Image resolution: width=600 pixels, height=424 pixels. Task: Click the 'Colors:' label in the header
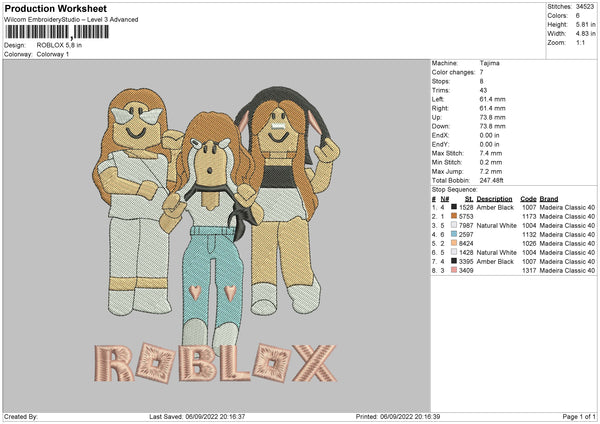tap(557, 16)
